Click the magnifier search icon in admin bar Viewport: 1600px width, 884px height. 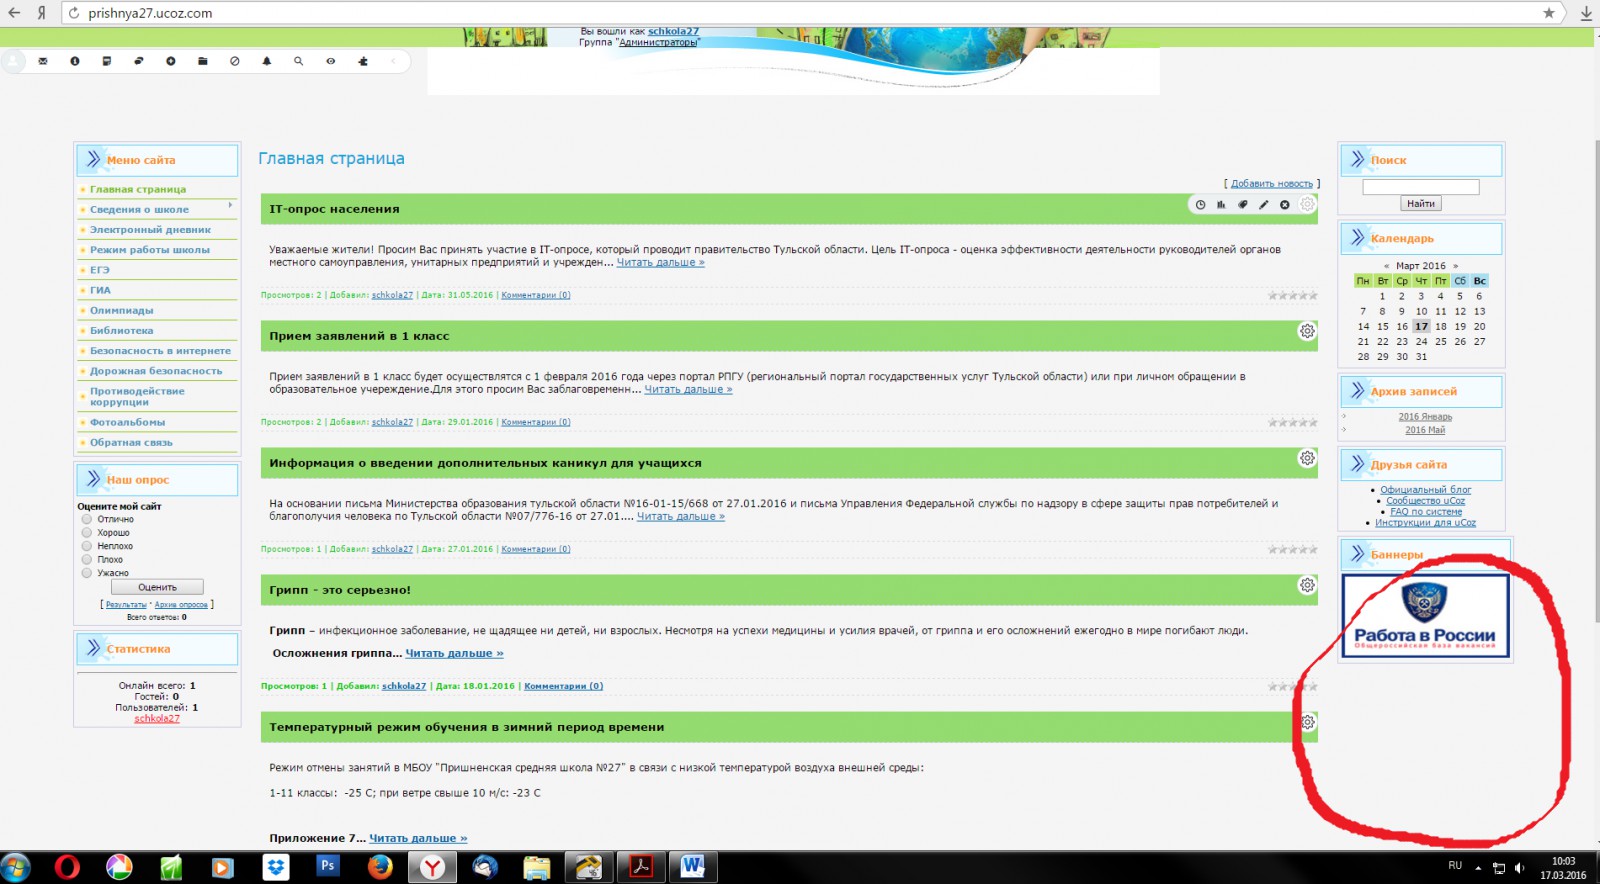point(299,61)
